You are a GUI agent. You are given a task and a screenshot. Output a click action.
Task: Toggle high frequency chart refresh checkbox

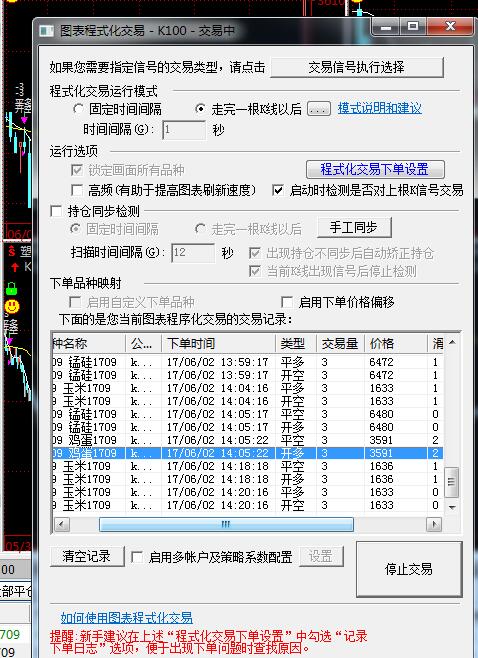click(77, 190)
